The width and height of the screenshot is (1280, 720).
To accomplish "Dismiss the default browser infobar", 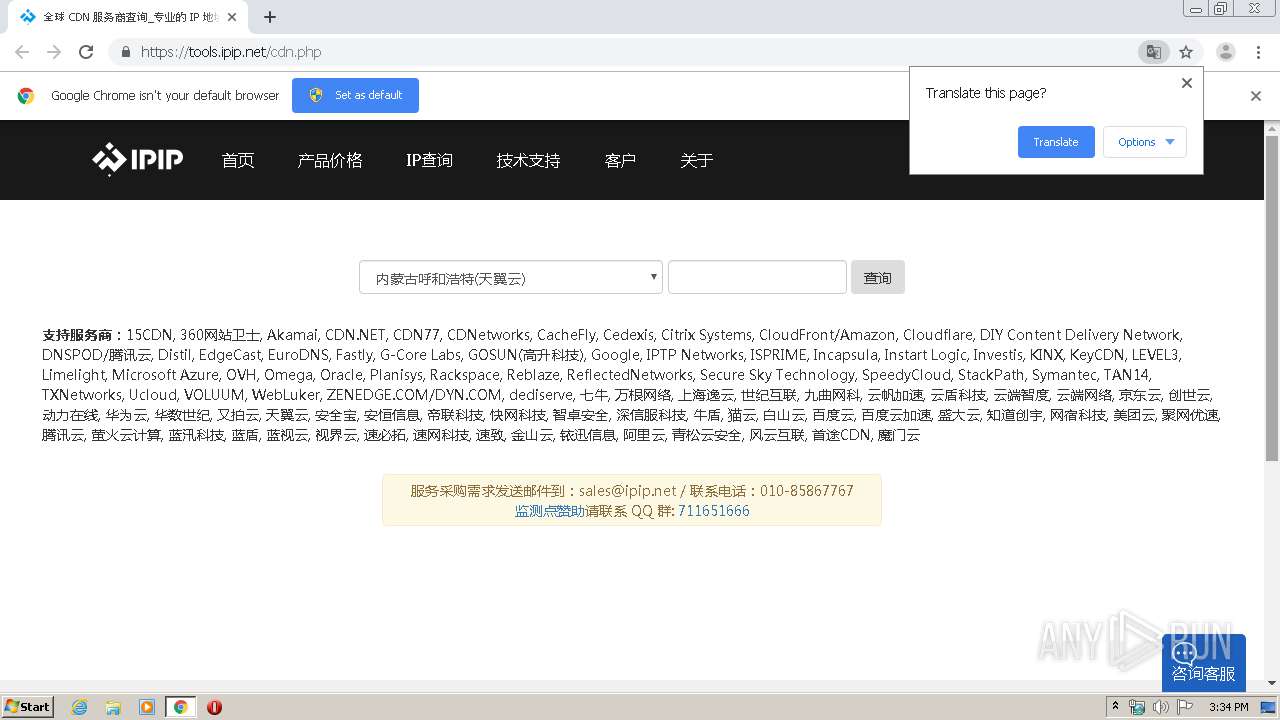I will (x=1256, y=96).
